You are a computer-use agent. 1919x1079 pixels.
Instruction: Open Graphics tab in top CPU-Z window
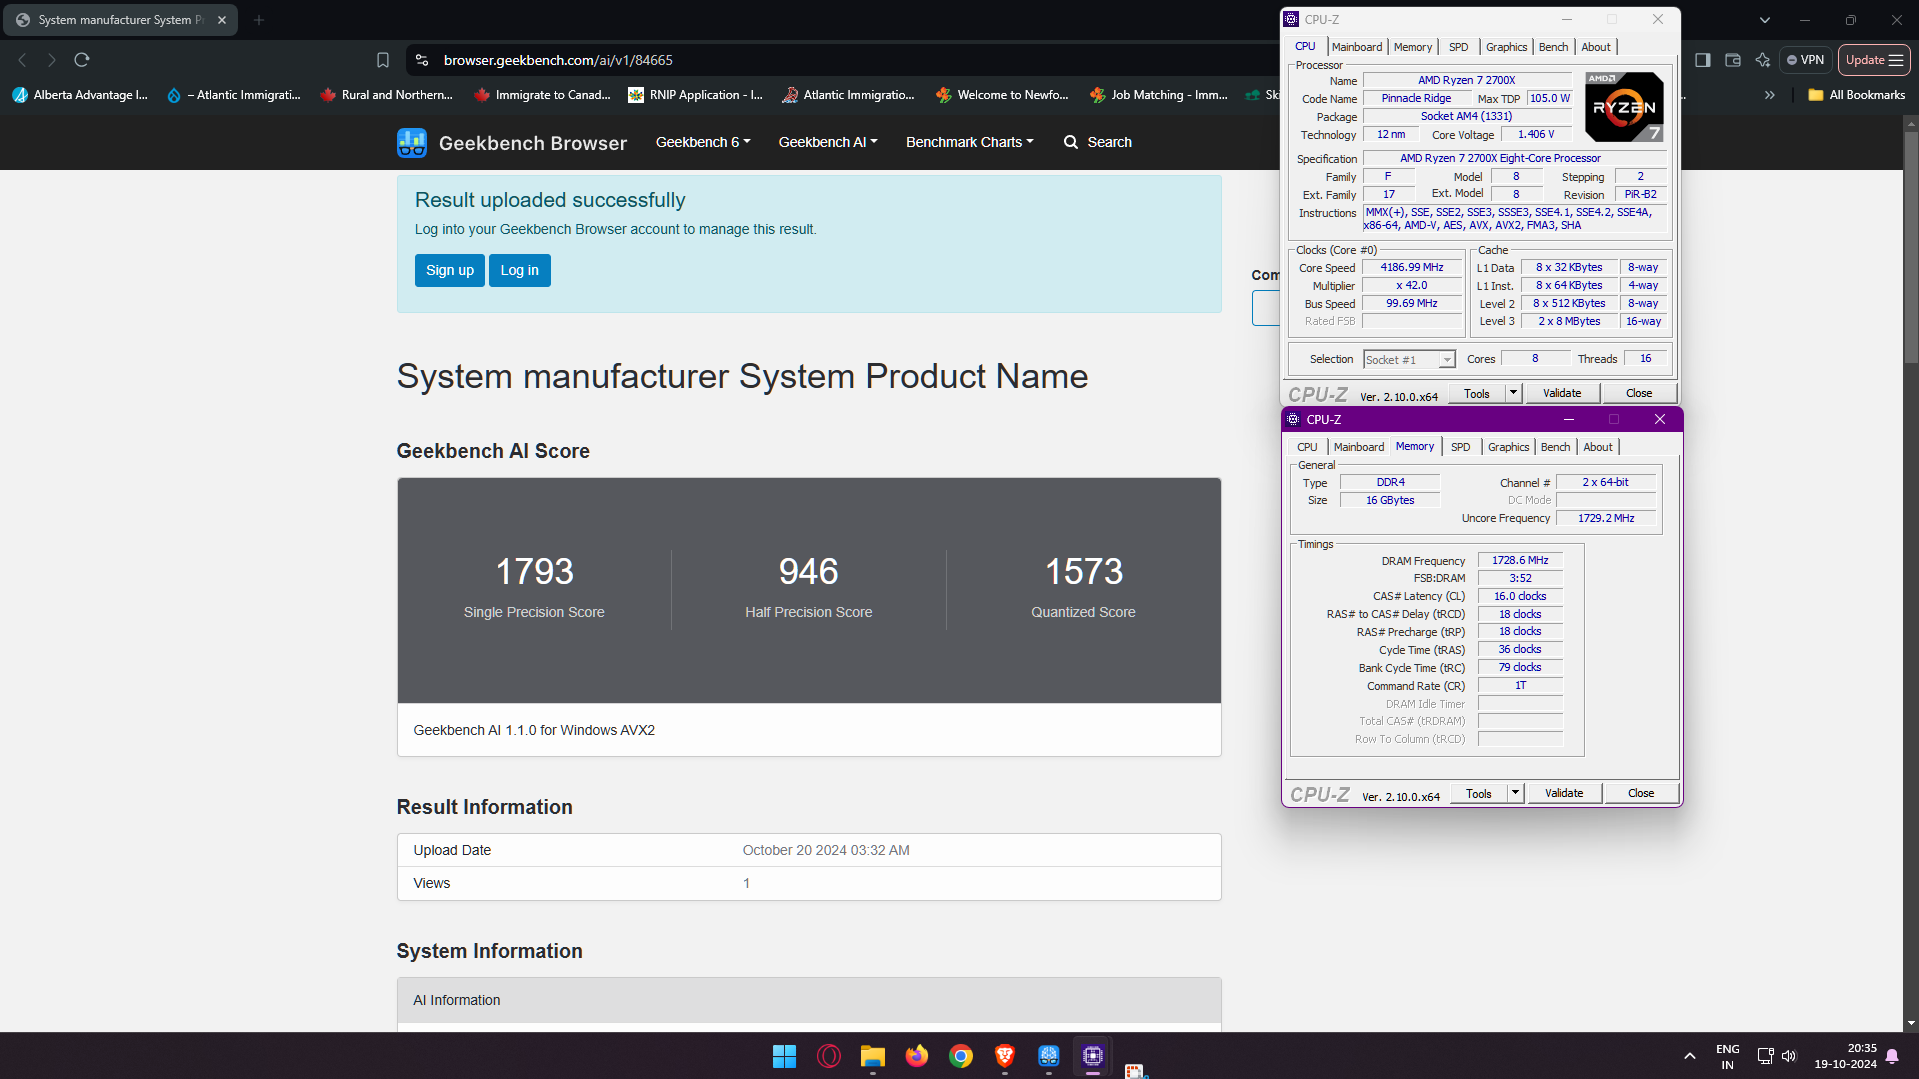1506,47
